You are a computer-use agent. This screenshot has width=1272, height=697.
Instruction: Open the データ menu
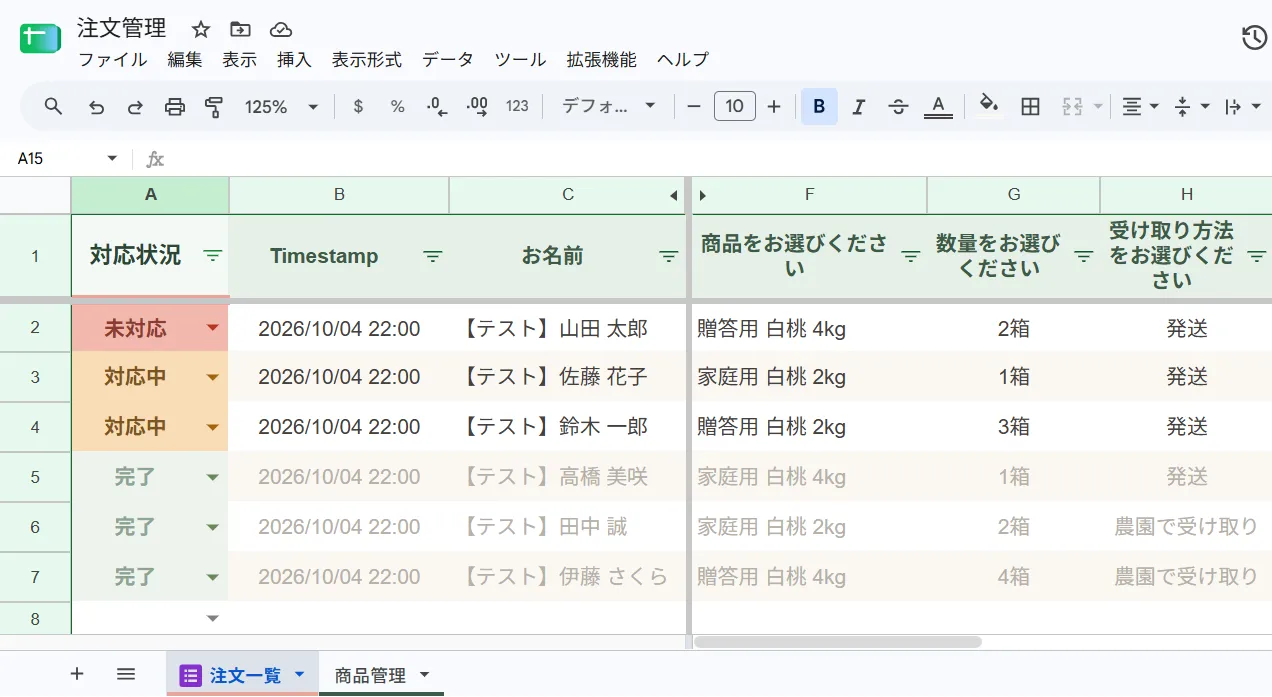(448, 60)
